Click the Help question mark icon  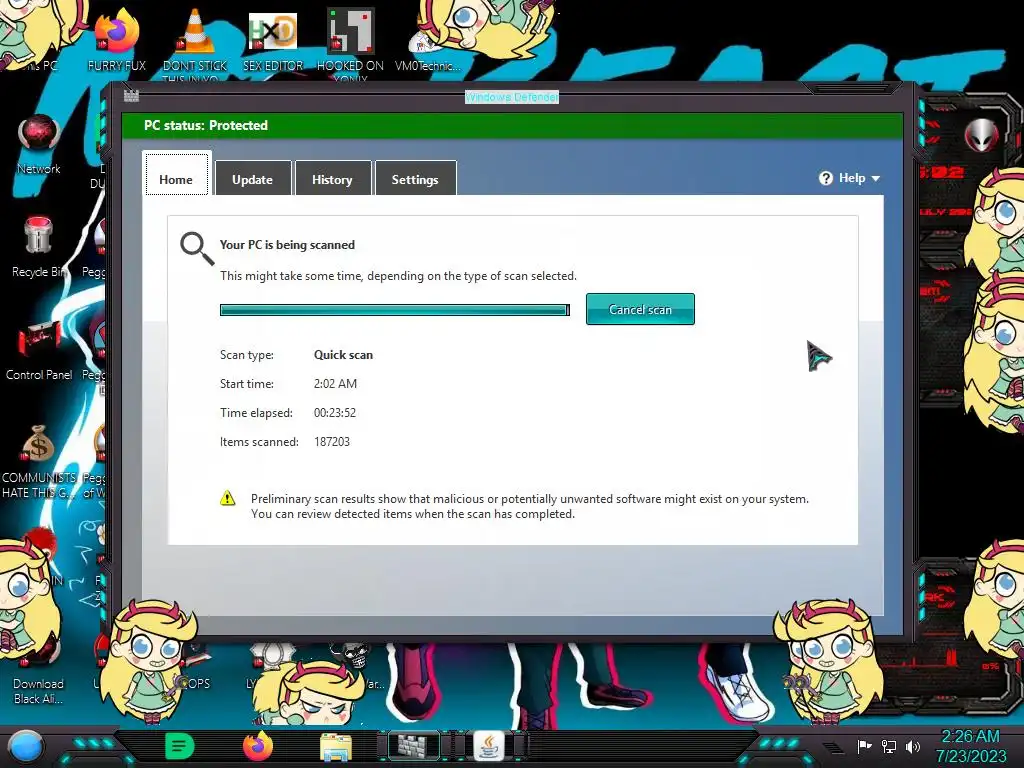(x=825, y=178)
